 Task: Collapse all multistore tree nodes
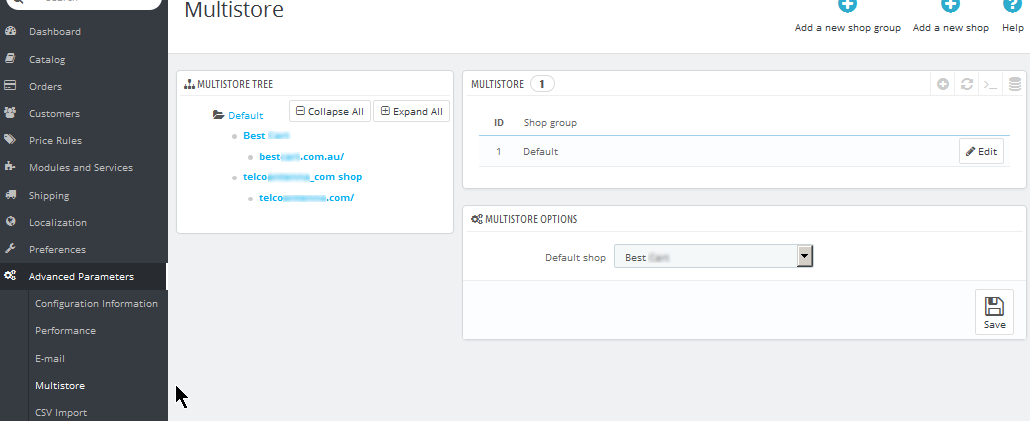pos(330,111)
